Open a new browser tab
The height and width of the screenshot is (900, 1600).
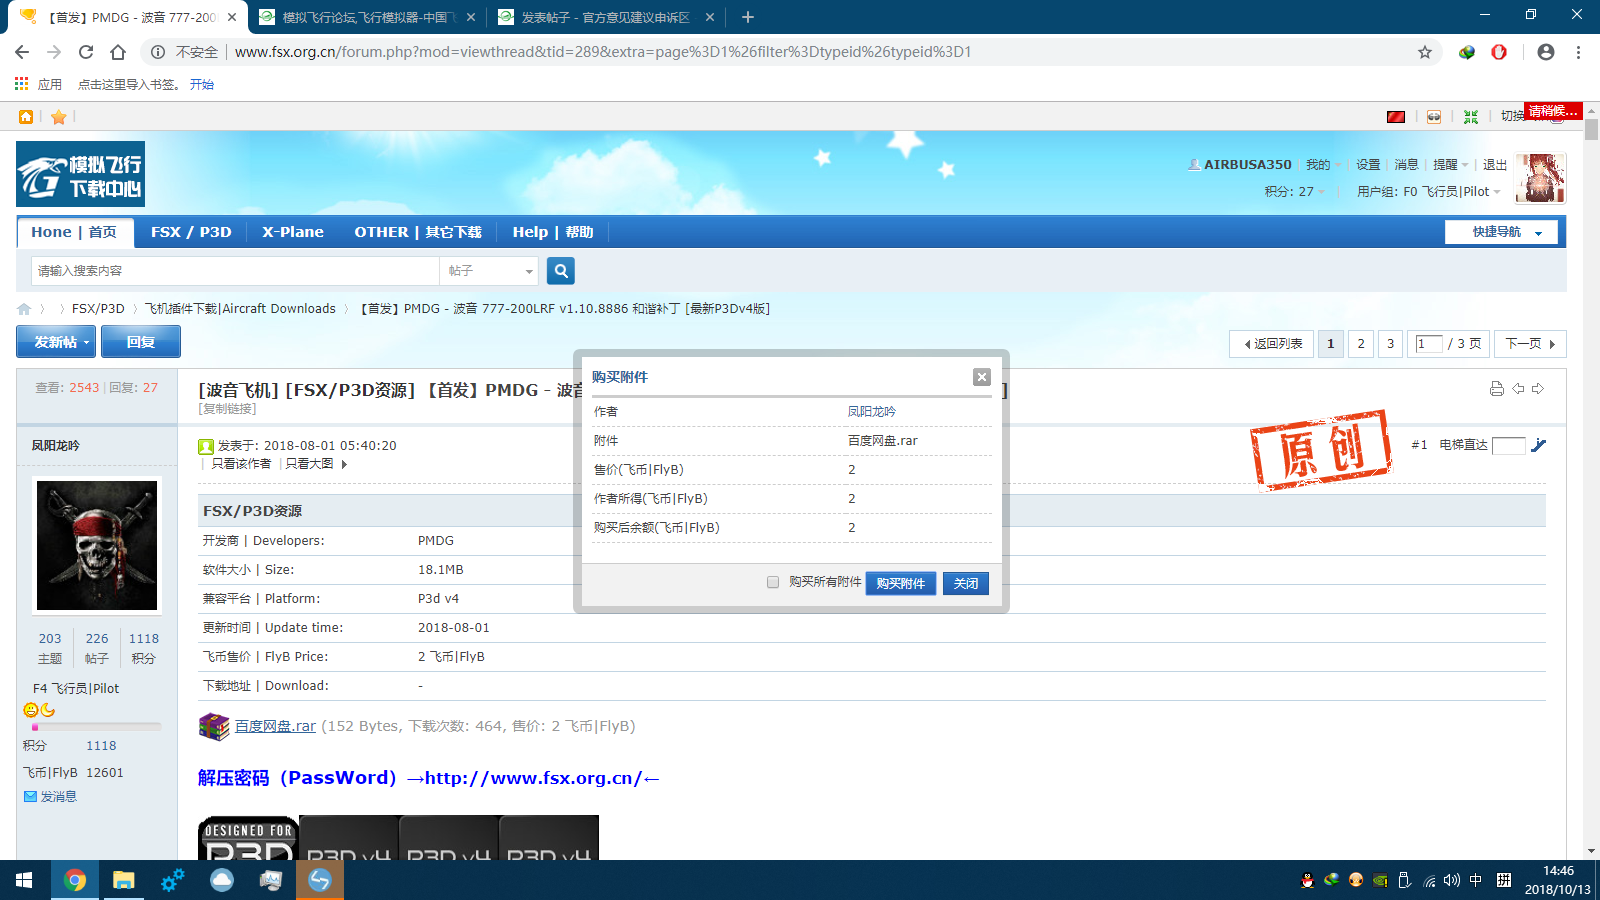pos(748,17)
